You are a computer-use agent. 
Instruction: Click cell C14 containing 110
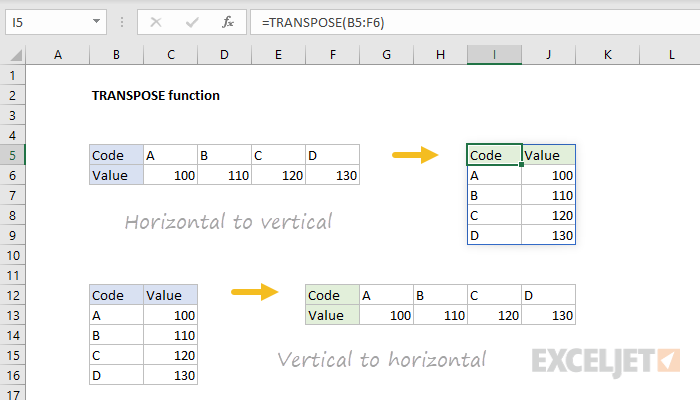[x=171, y=335]
